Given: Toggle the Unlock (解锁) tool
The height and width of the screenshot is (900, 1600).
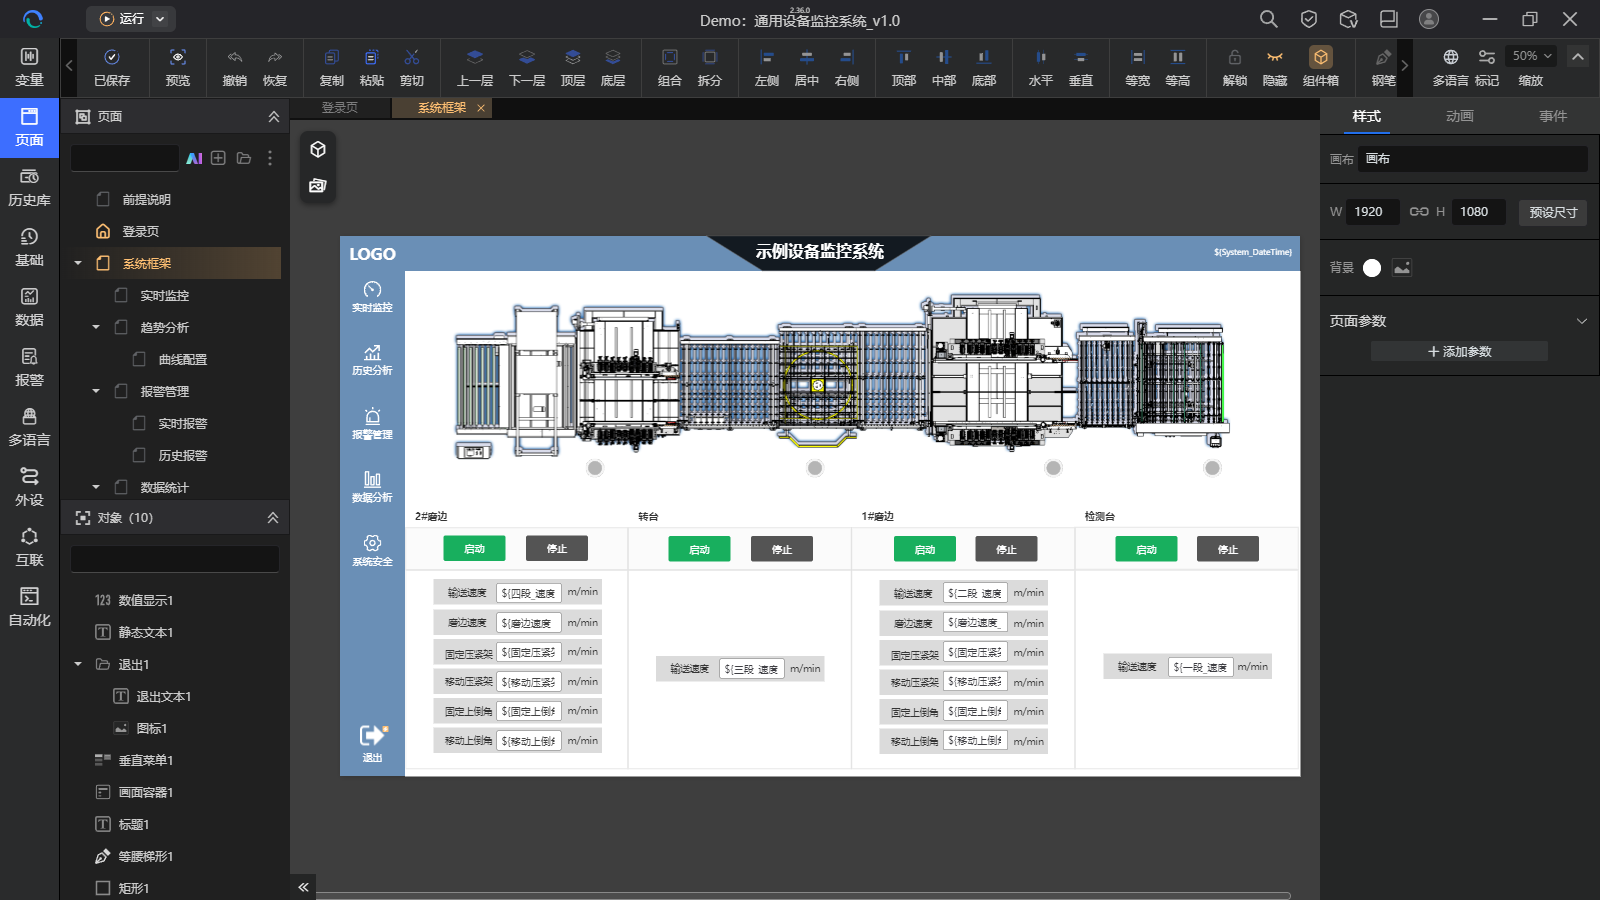Looking at the screenshot, I should [x=1234, y=67].
